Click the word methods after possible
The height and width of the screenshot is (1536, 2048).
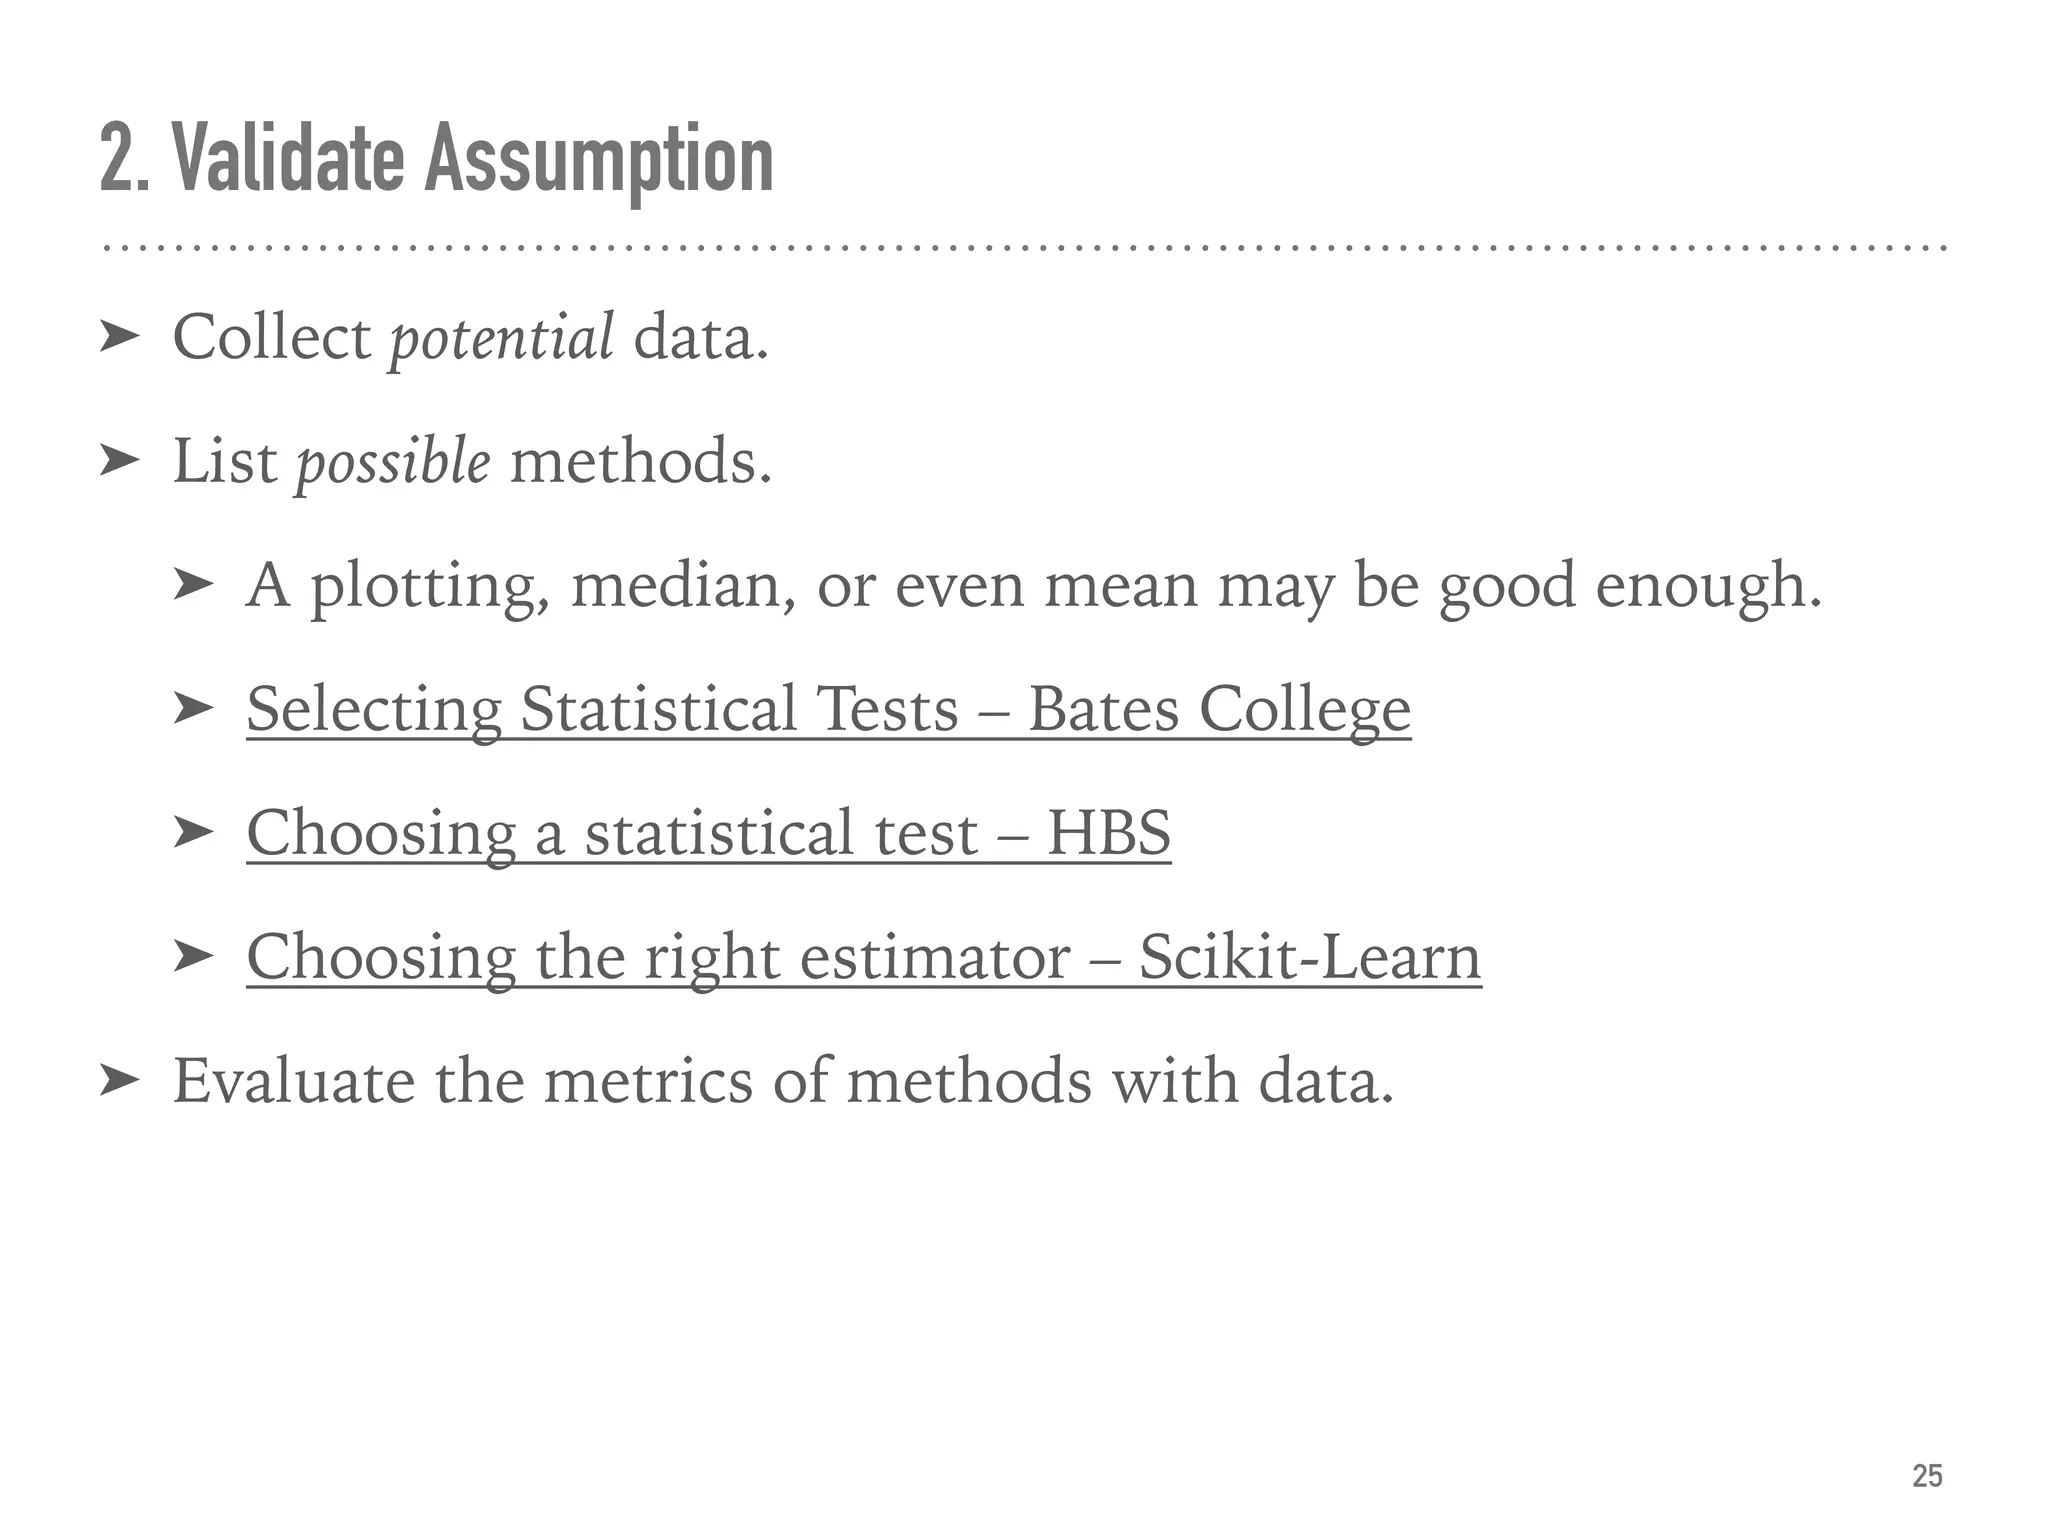tap(640, 462)
